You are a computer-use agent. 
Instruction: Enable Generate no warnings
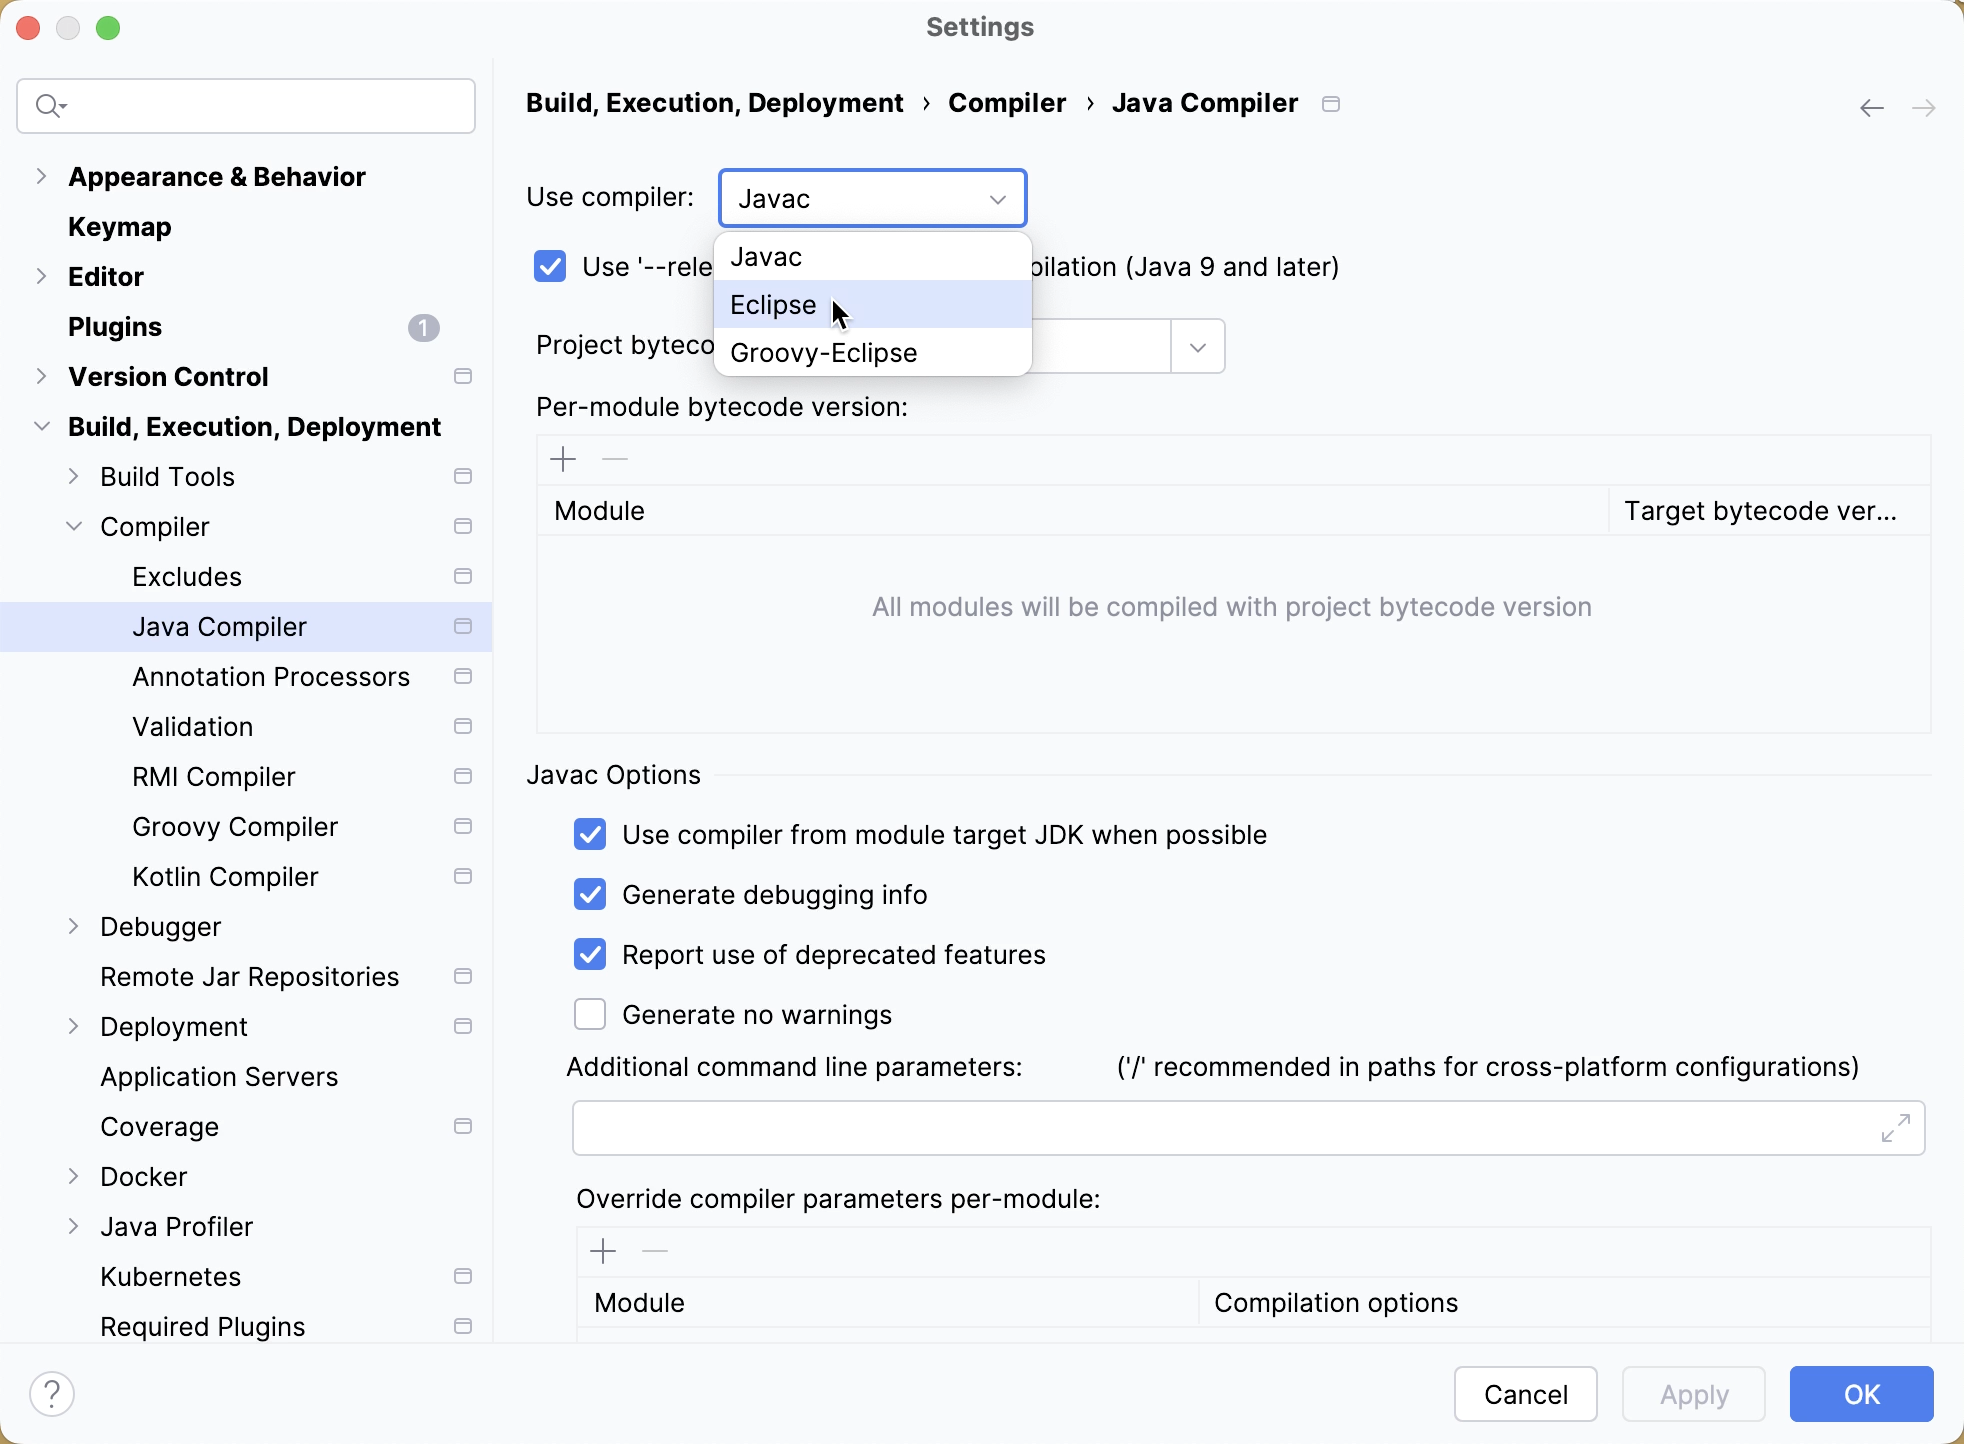pyautogui.click(x=590, y=1015)
